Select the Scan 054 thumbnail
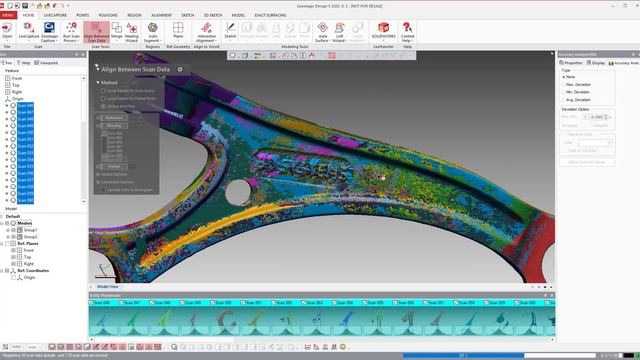The image size is (640, 360). pyautogui.click(x=347, y=318)
